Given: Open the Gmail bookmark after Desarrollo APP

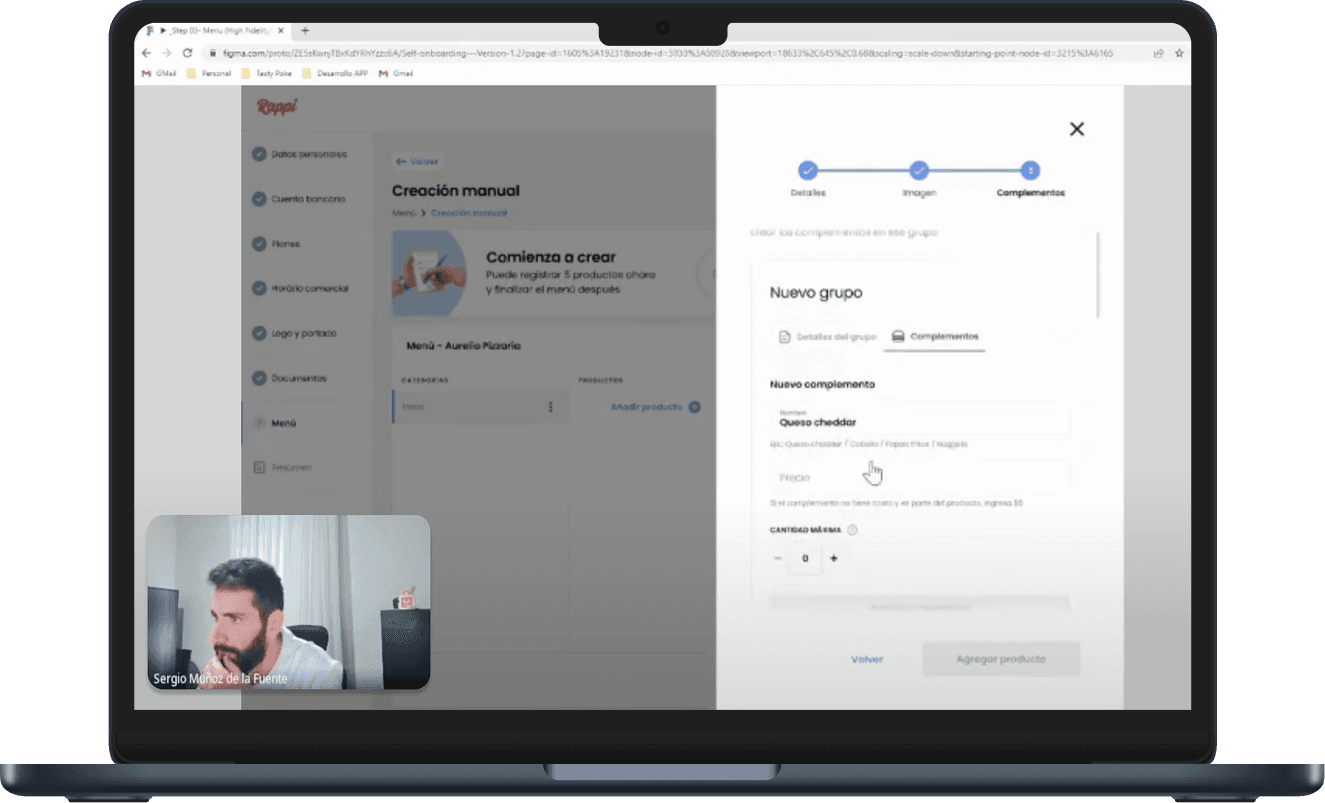Looking at the screenshot, I should (x=396, y=73).
